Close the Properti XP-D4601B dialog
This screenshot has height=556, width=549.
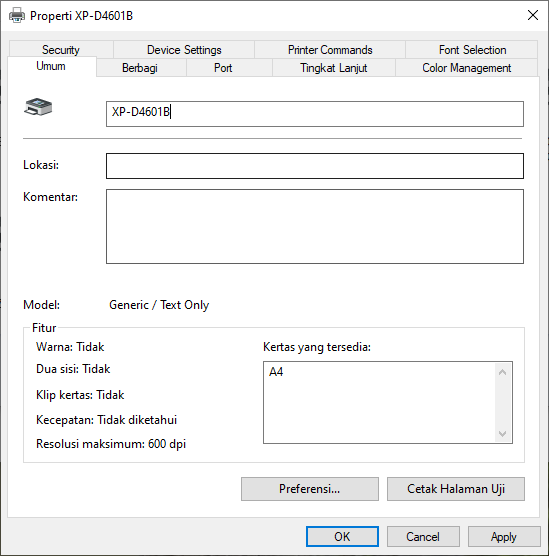[533, 15]
